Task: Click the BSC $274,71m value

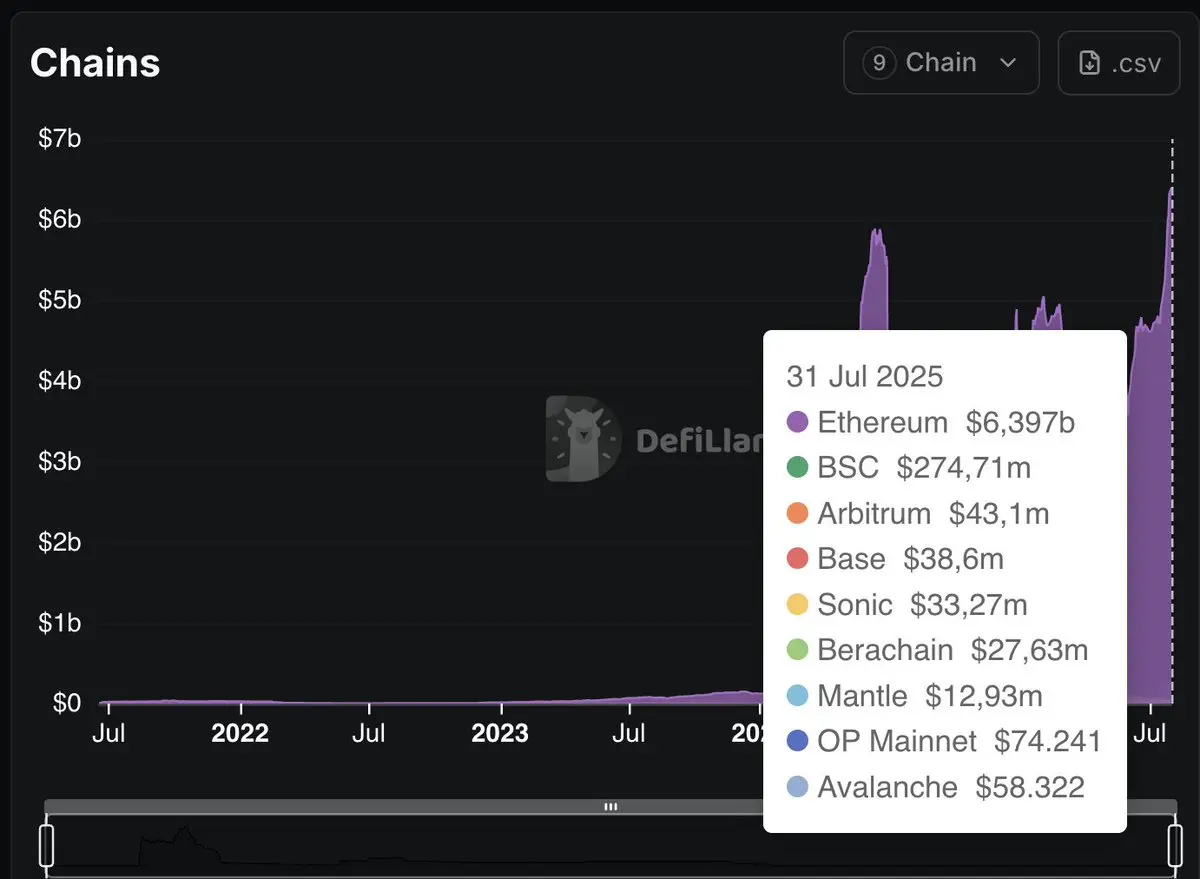Action: pos(964,468)
